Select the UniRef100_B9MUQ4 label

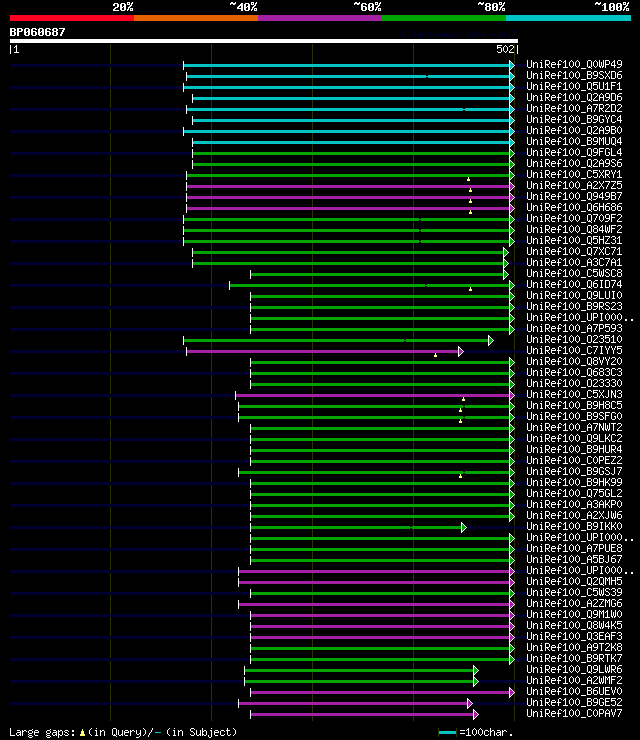click(x=574, y=141)
